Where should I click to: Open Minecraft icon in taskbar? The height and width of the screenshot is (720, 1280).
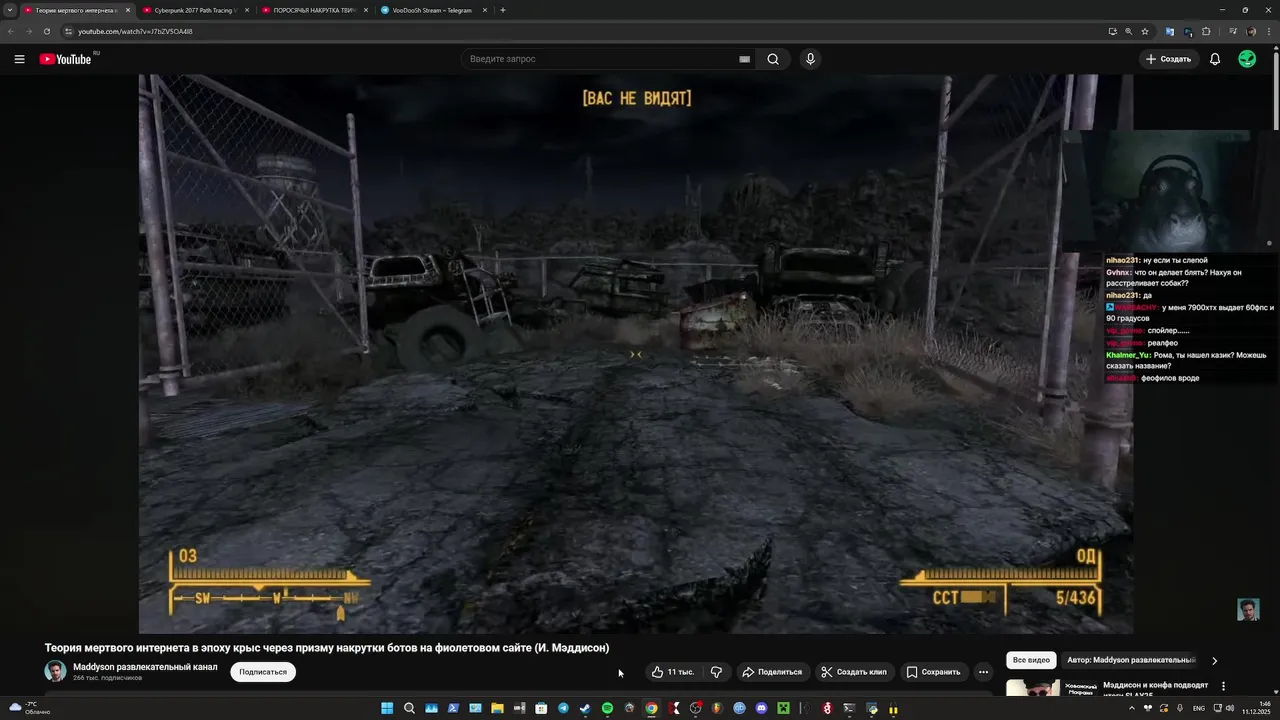[783, 708]
